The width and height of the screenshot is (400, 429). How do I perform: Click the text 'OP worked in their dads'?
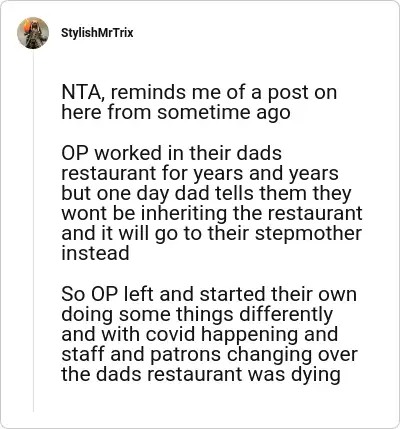172,153
